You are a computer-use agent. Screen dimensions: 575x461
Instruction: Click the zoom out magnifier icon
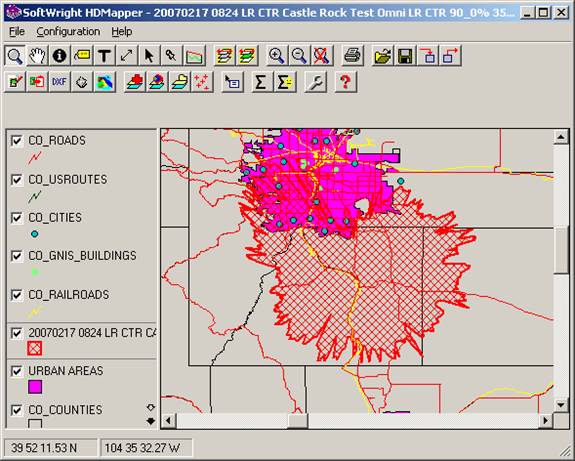coord(299,56)
